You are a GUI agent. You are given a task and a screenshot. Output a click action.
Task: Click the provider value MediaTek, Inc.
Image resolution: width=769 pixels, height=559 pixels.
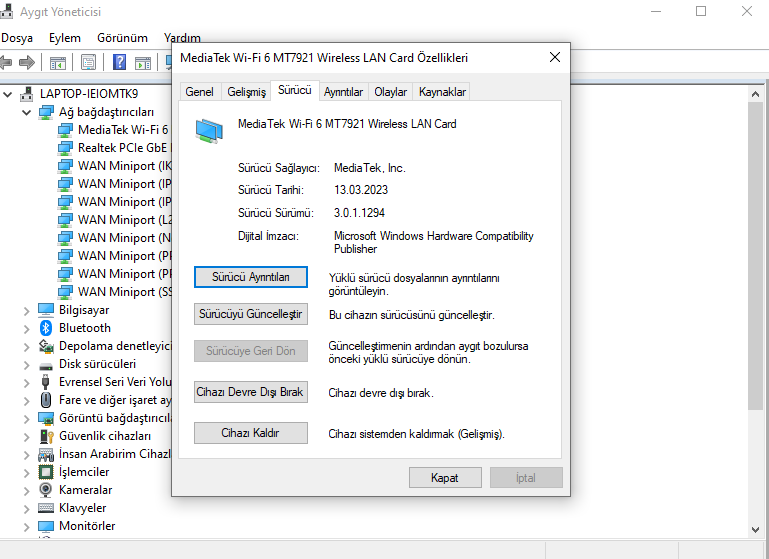370,168
